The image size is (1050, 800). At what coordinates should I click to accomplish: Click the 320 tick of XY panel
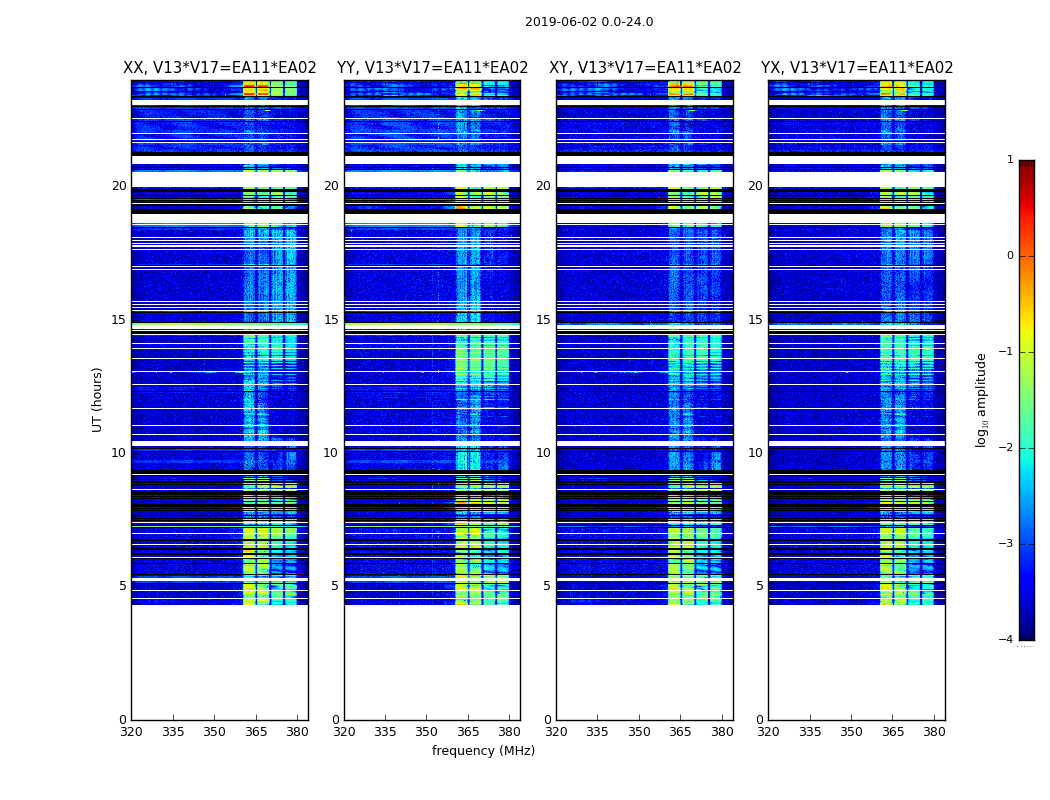point(556,732)
